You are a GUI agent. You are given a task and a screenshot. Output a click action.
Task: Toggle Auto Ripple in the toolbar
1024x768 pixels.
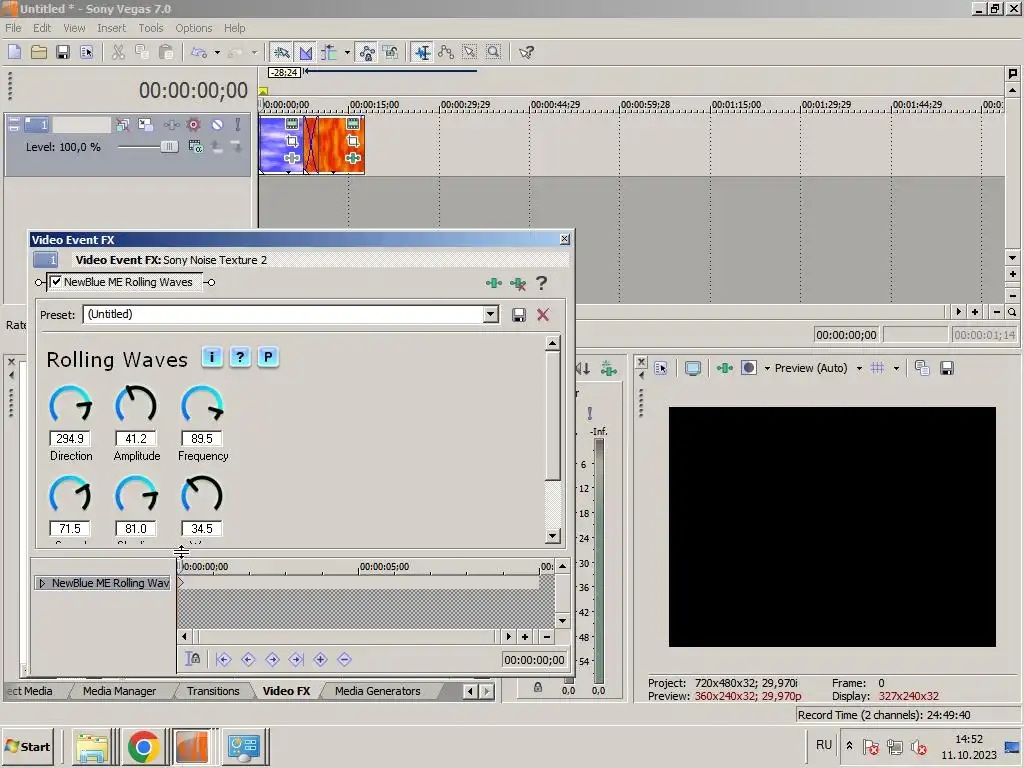(x=329, y=52)
